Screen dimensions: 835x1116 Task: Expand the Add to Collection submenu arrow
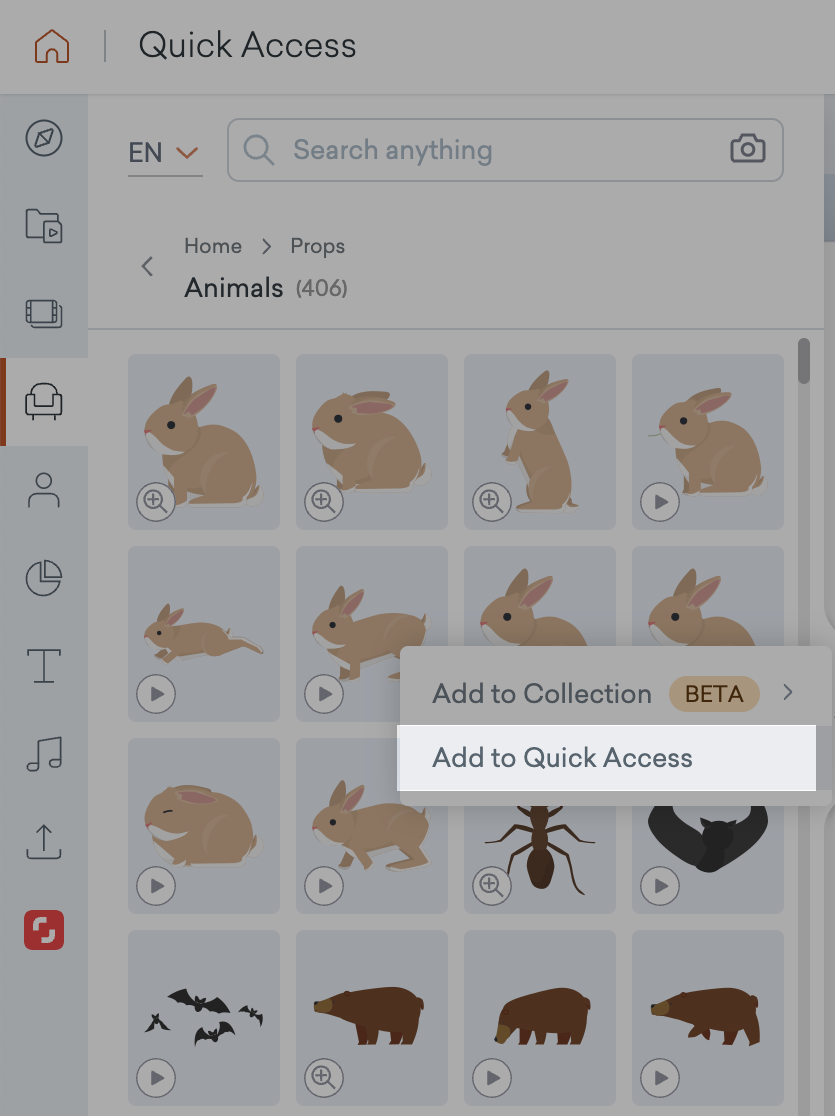point(788,692)
